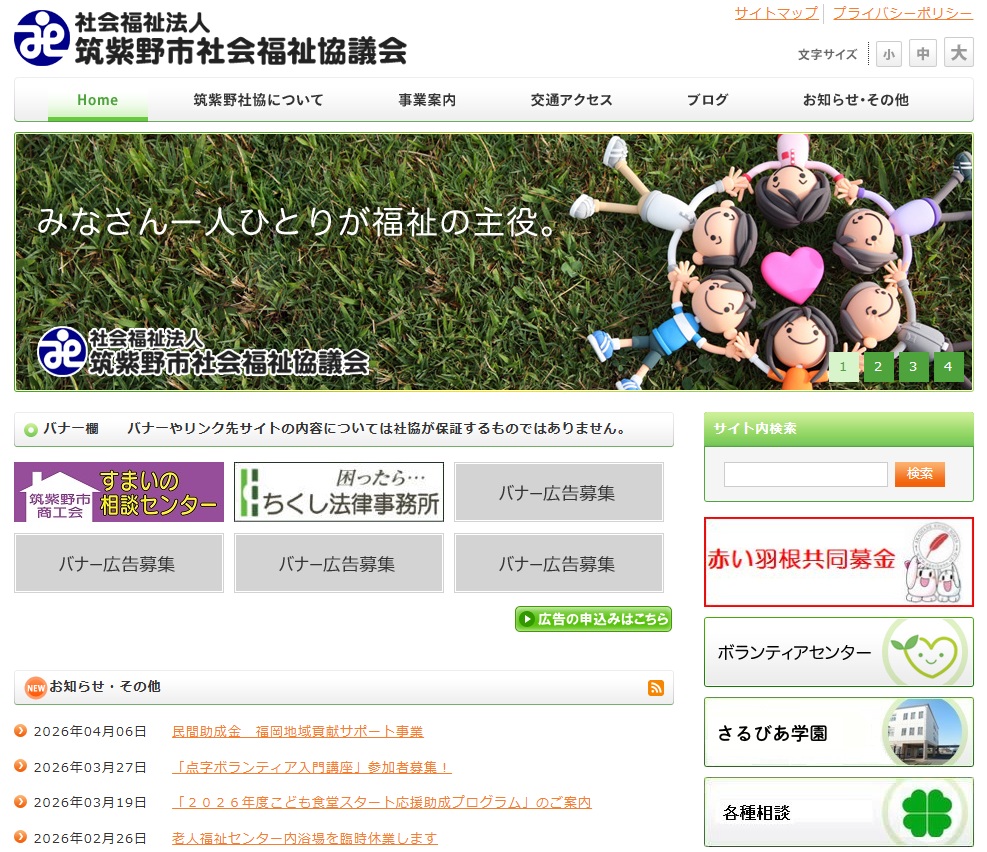Open the ボランティアセンター banner
The width and height of the screenshot is (987, 852).
[x=838, y=652]
